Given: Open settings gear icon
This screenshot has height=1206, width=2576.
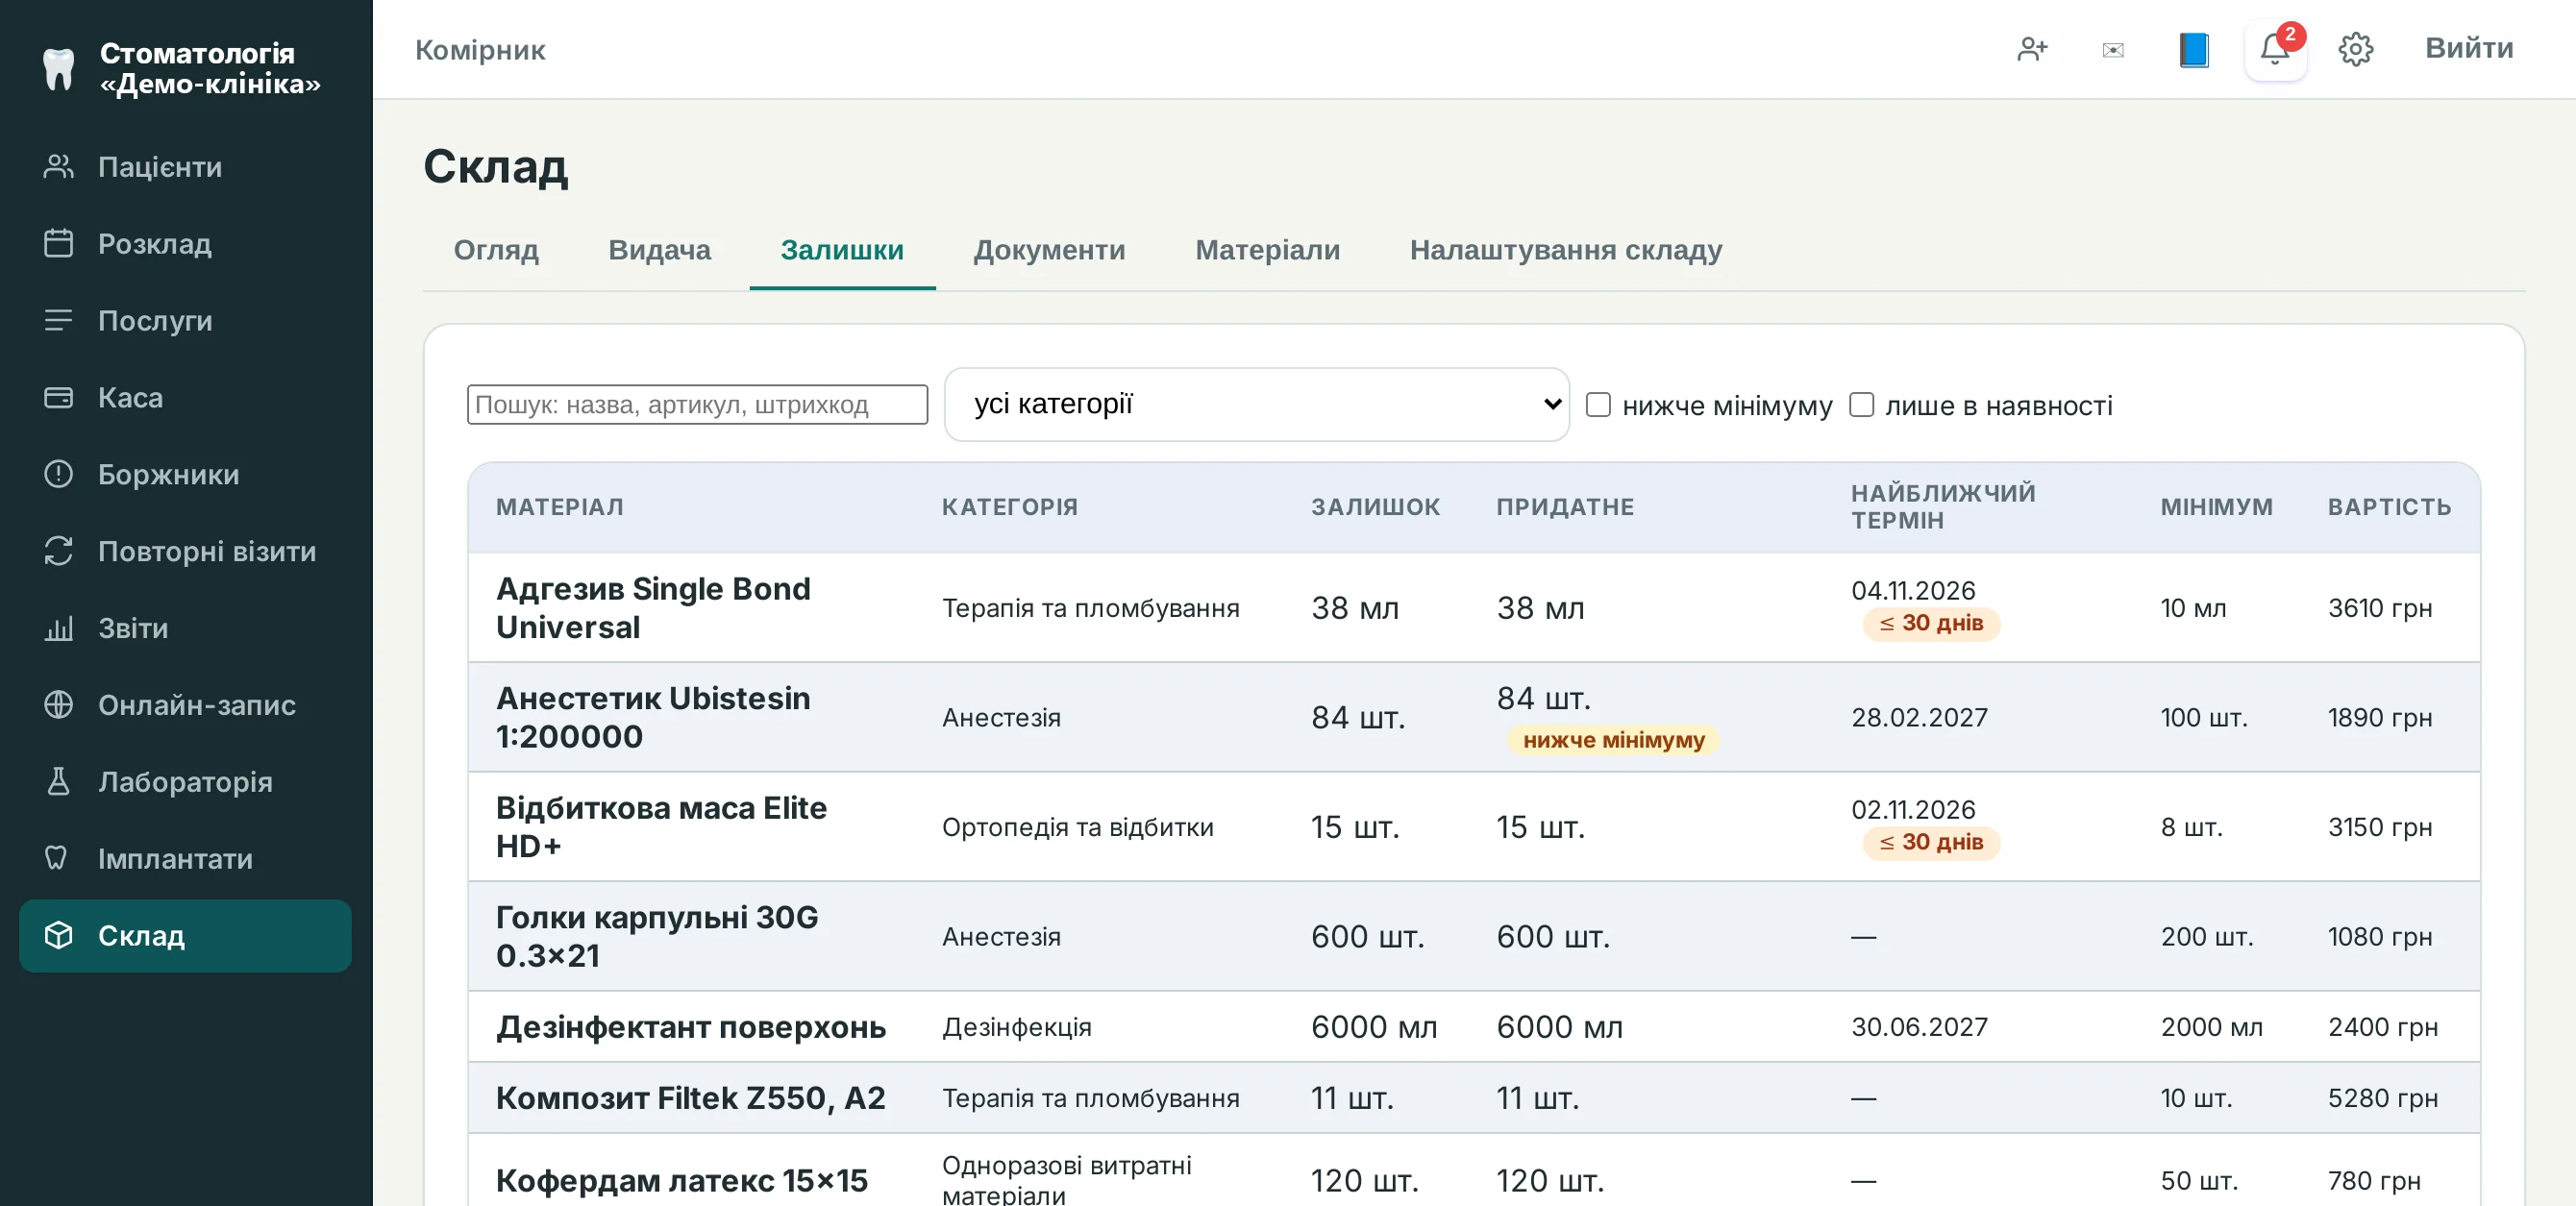Looking at the screenshot, I should [2356, 49].
